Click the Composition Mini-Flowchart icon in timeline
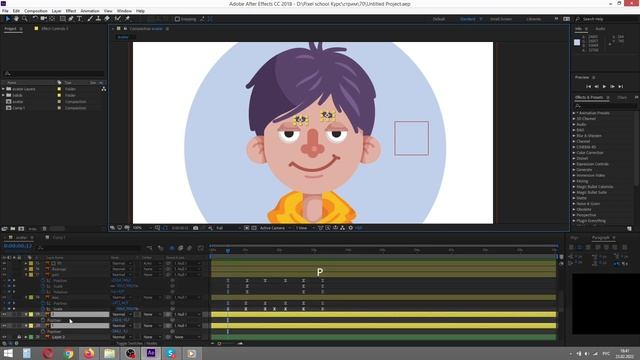 149,248
